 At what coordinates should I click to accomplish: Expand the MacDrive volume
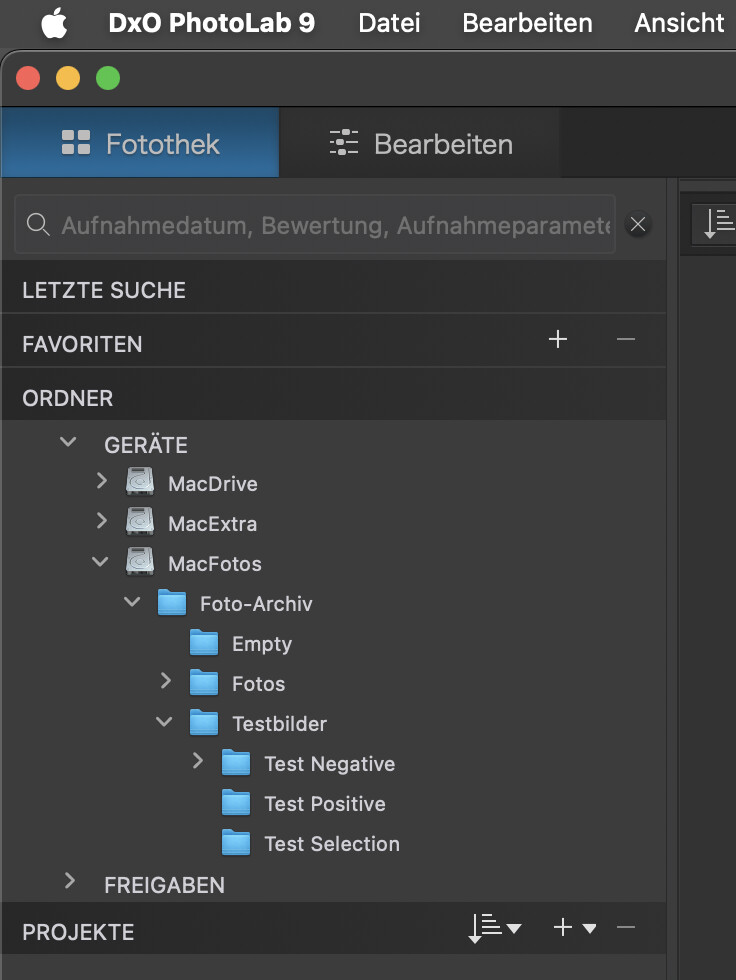(x=101, y=481)
